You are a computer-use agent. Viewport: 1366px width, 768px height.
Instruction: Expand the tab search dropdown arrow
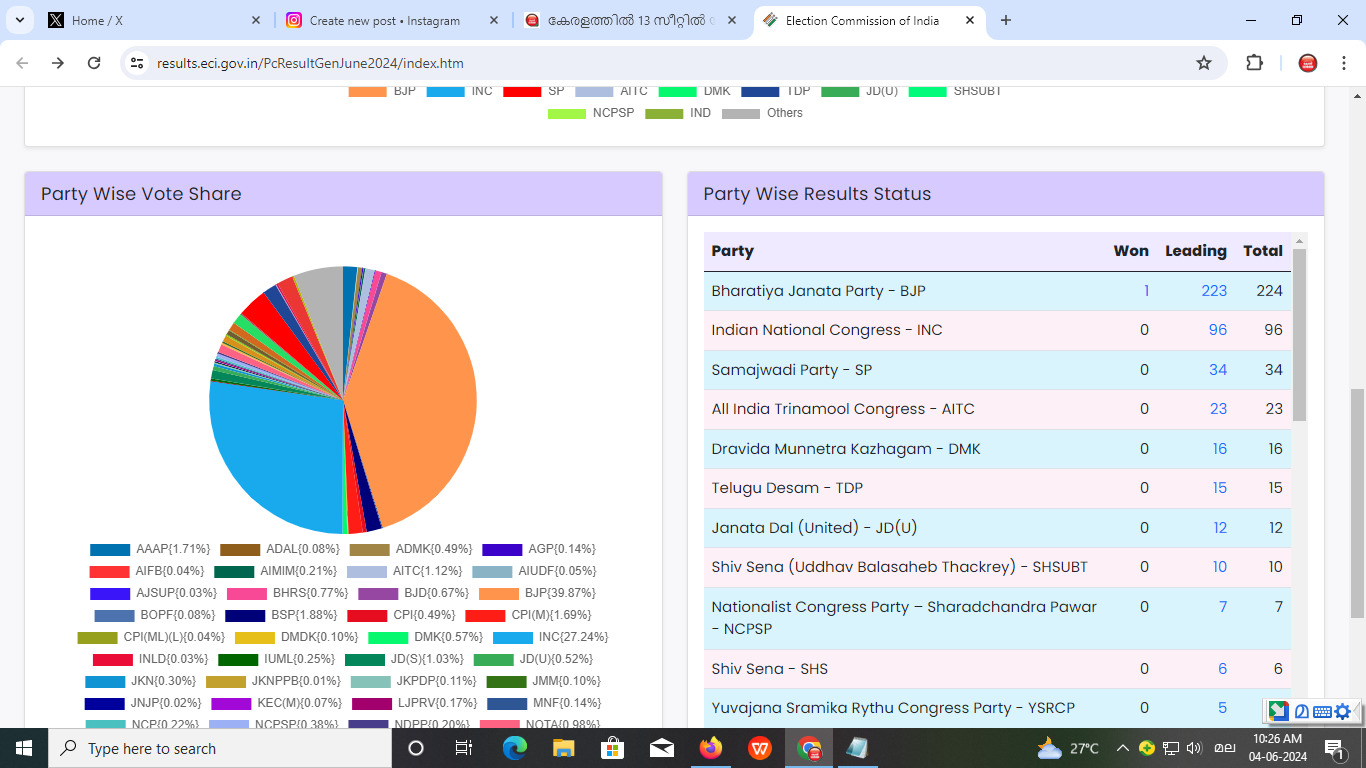pos(19,20)
